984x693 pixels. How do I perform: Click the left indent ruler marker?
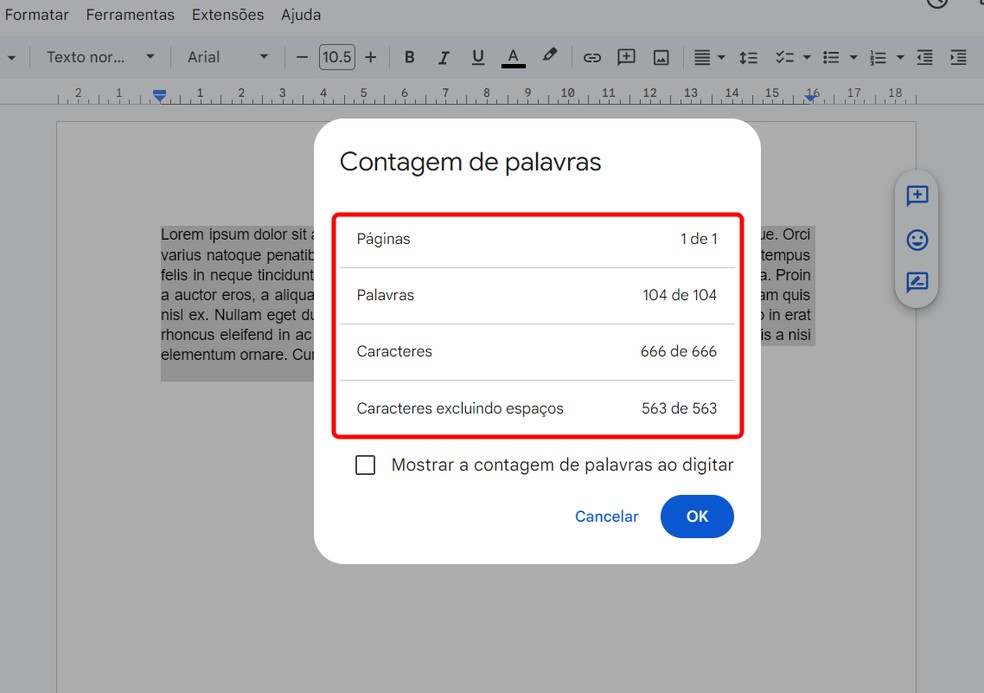point(160,95)
